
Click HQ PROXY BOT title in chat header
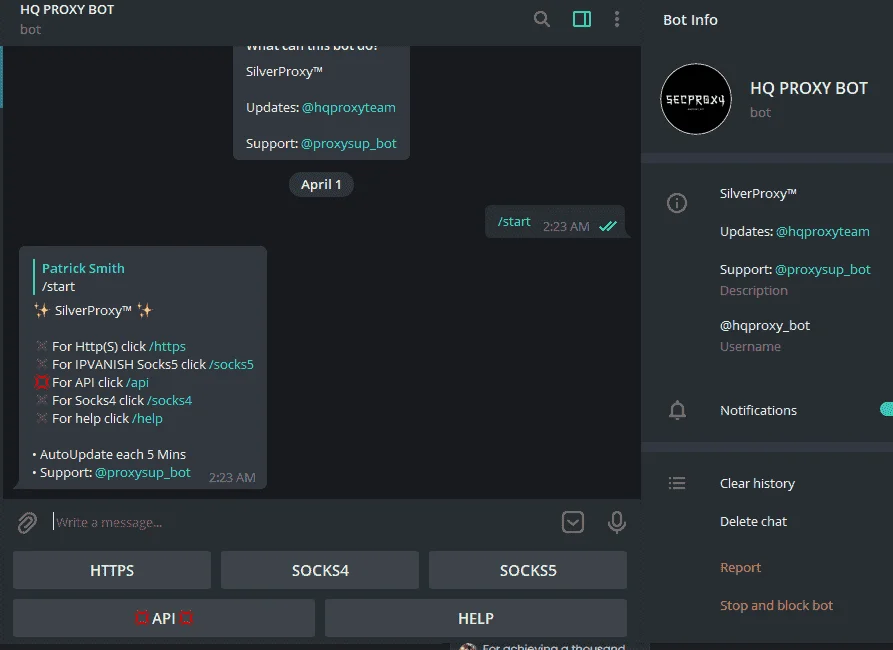(x=67, y=10)
